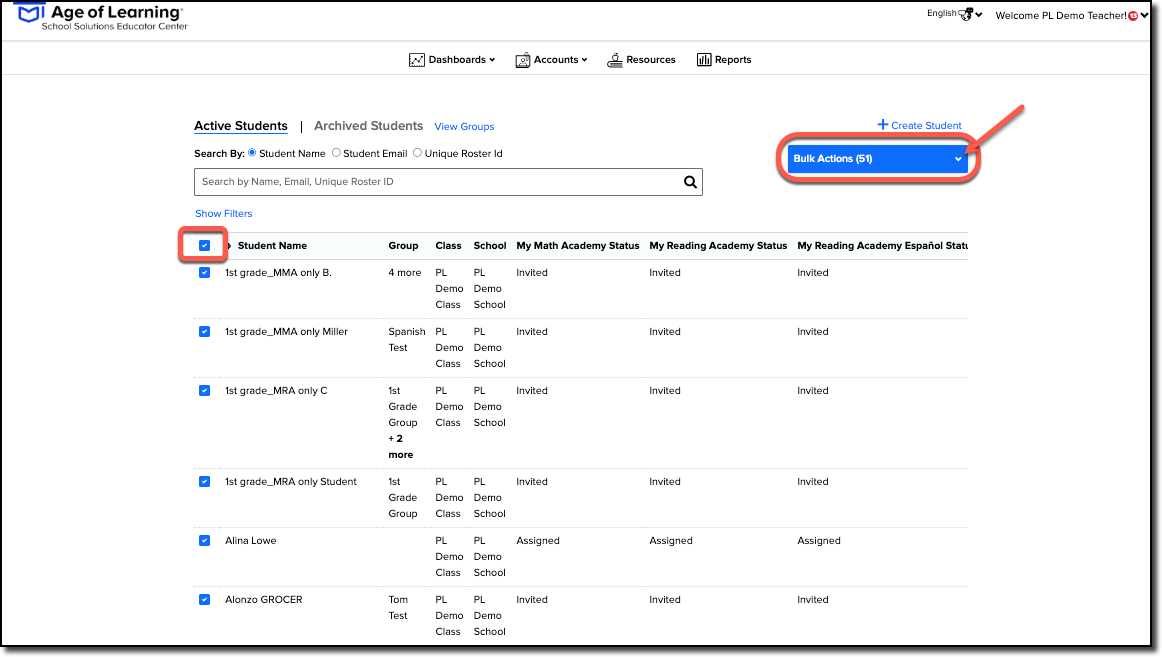1162x657 pixels.
Task: Click the Group column header
Action: [403, 246]
